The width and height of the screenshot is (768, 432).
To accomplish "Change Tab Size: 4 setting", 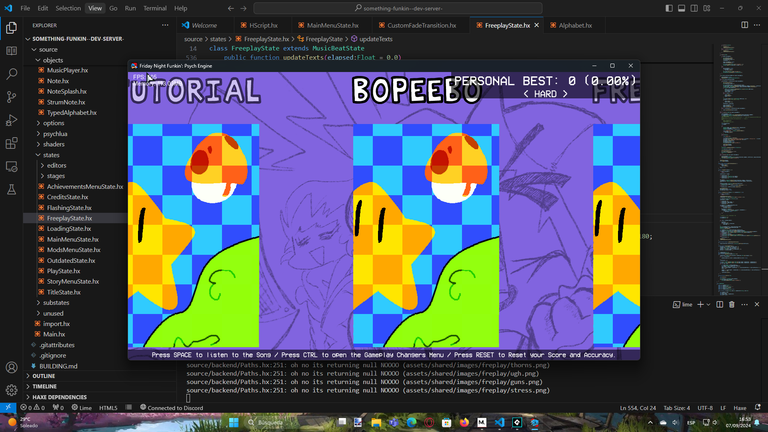I will pyautogui.click(x=676, y=408).
